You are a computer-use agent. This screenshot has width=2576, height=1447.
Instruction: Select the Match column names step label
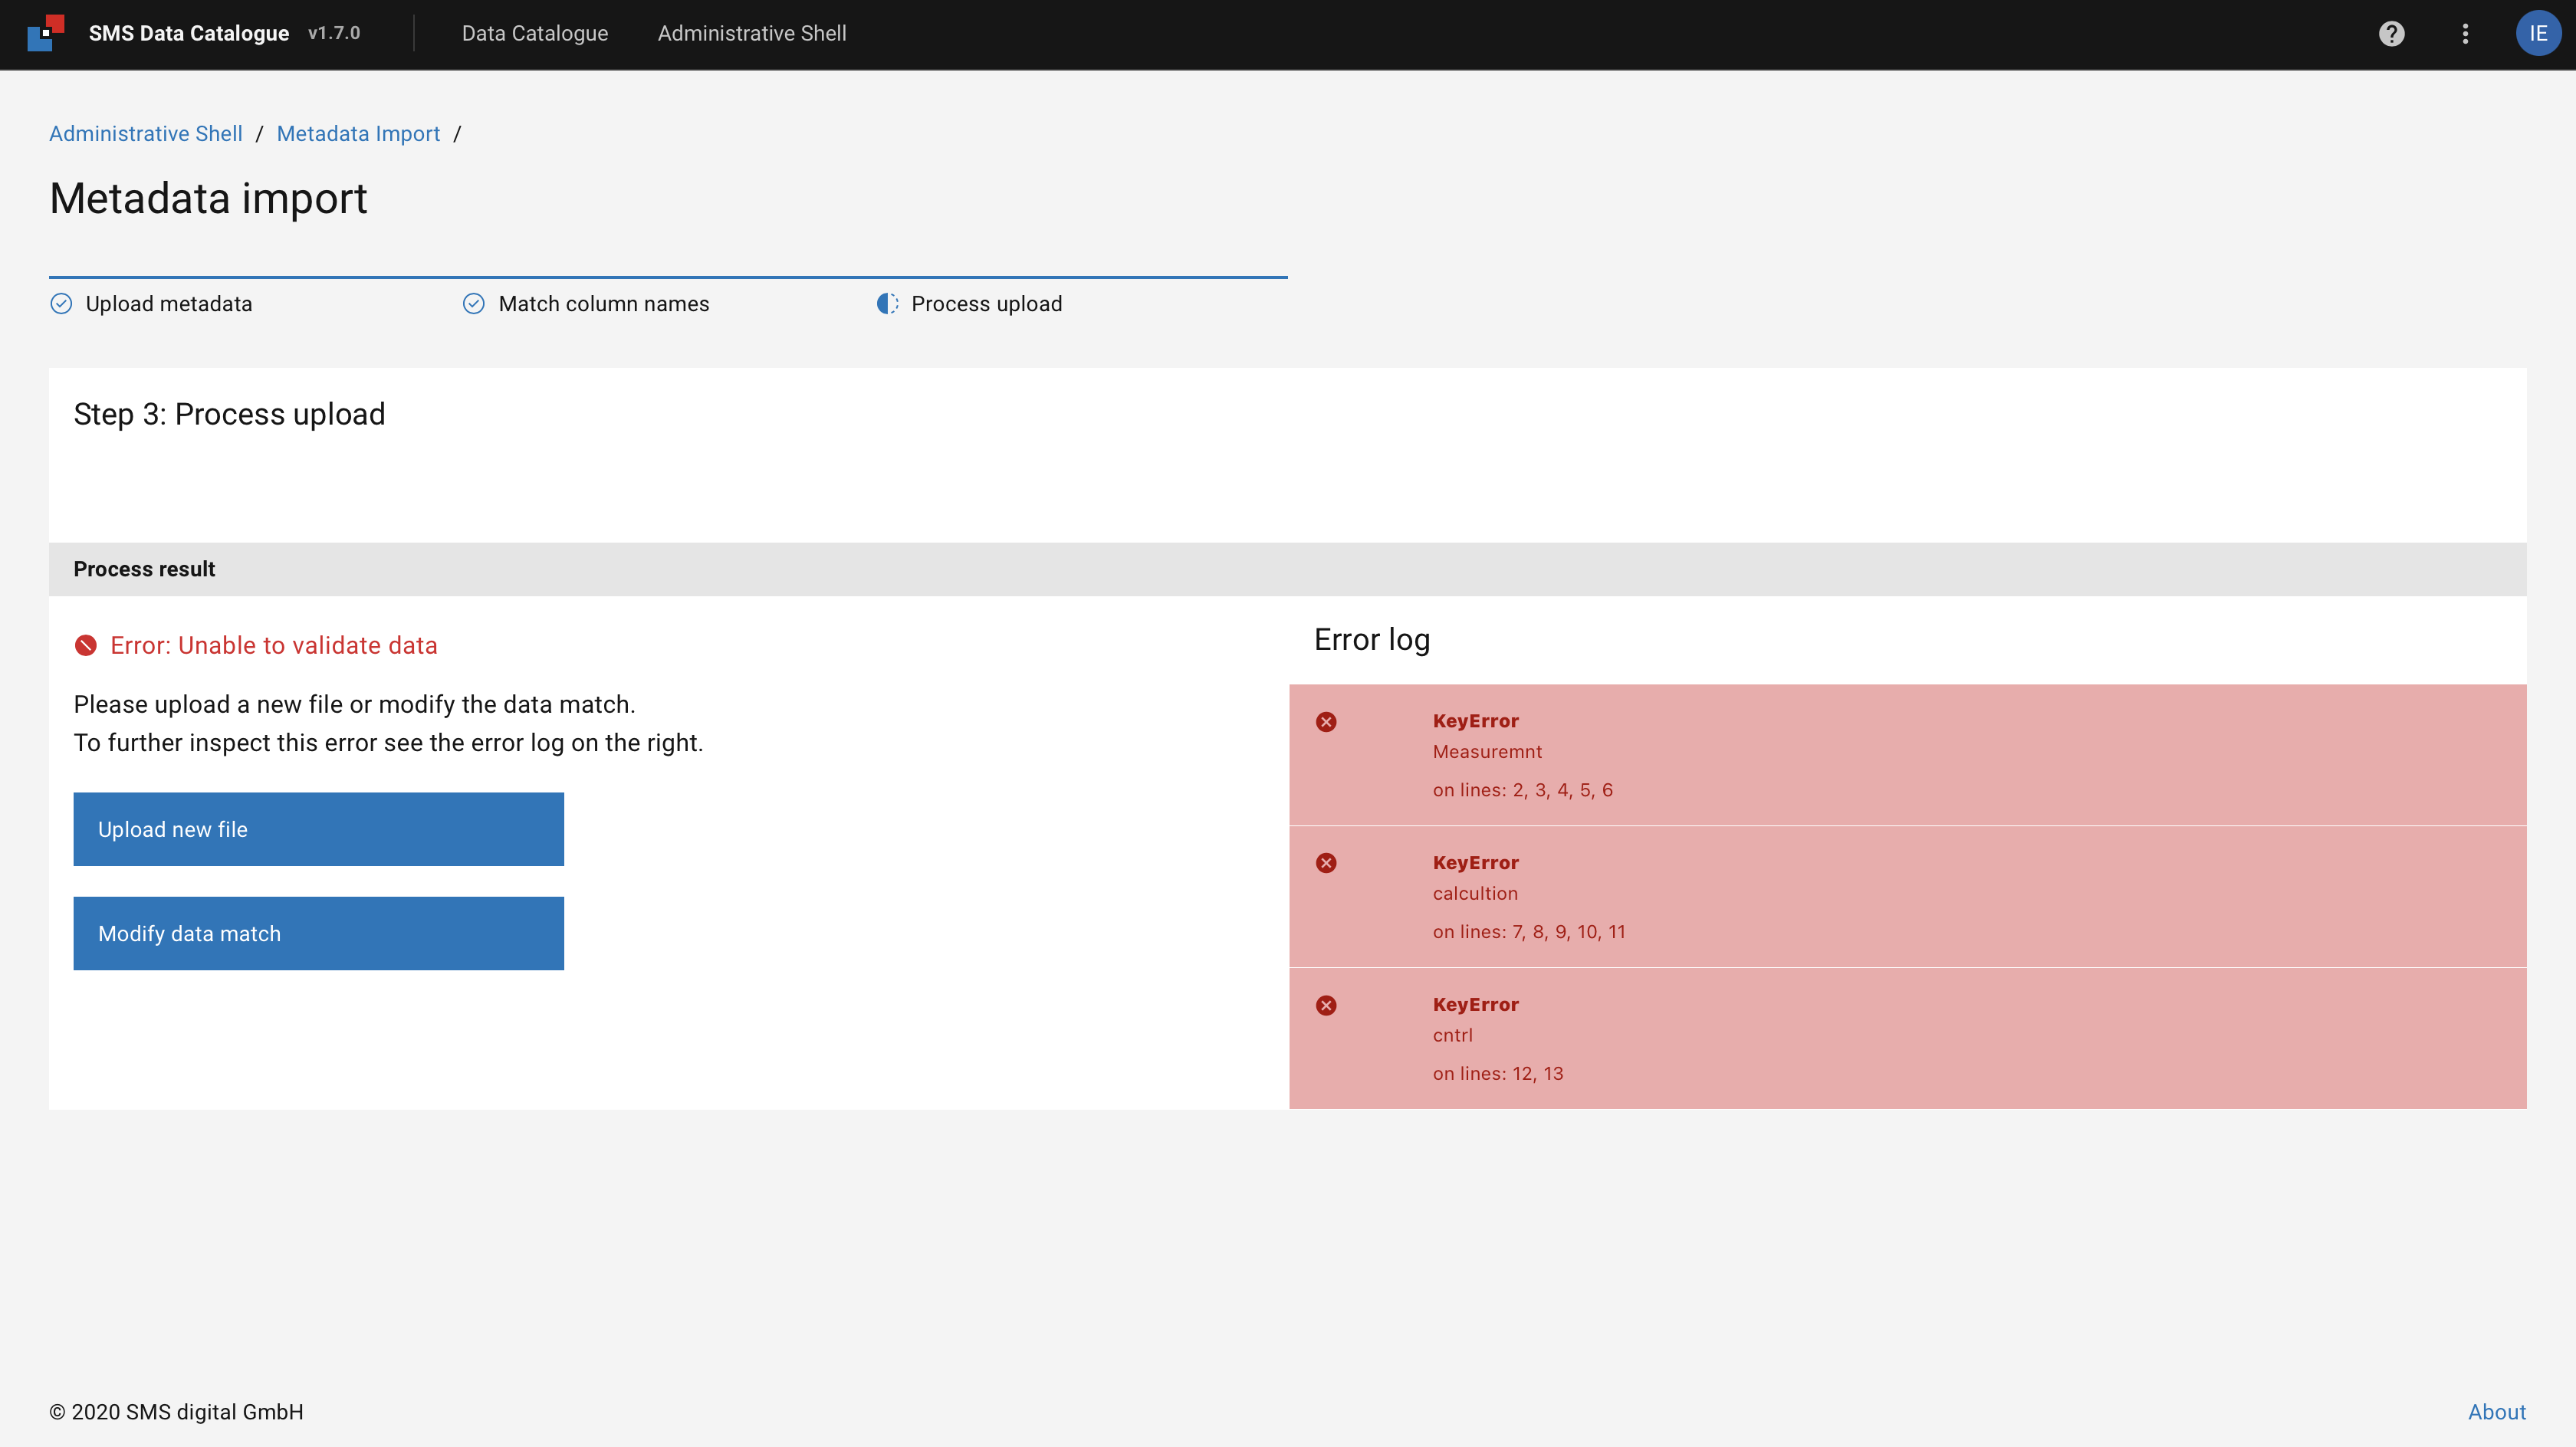click(603, 304)
